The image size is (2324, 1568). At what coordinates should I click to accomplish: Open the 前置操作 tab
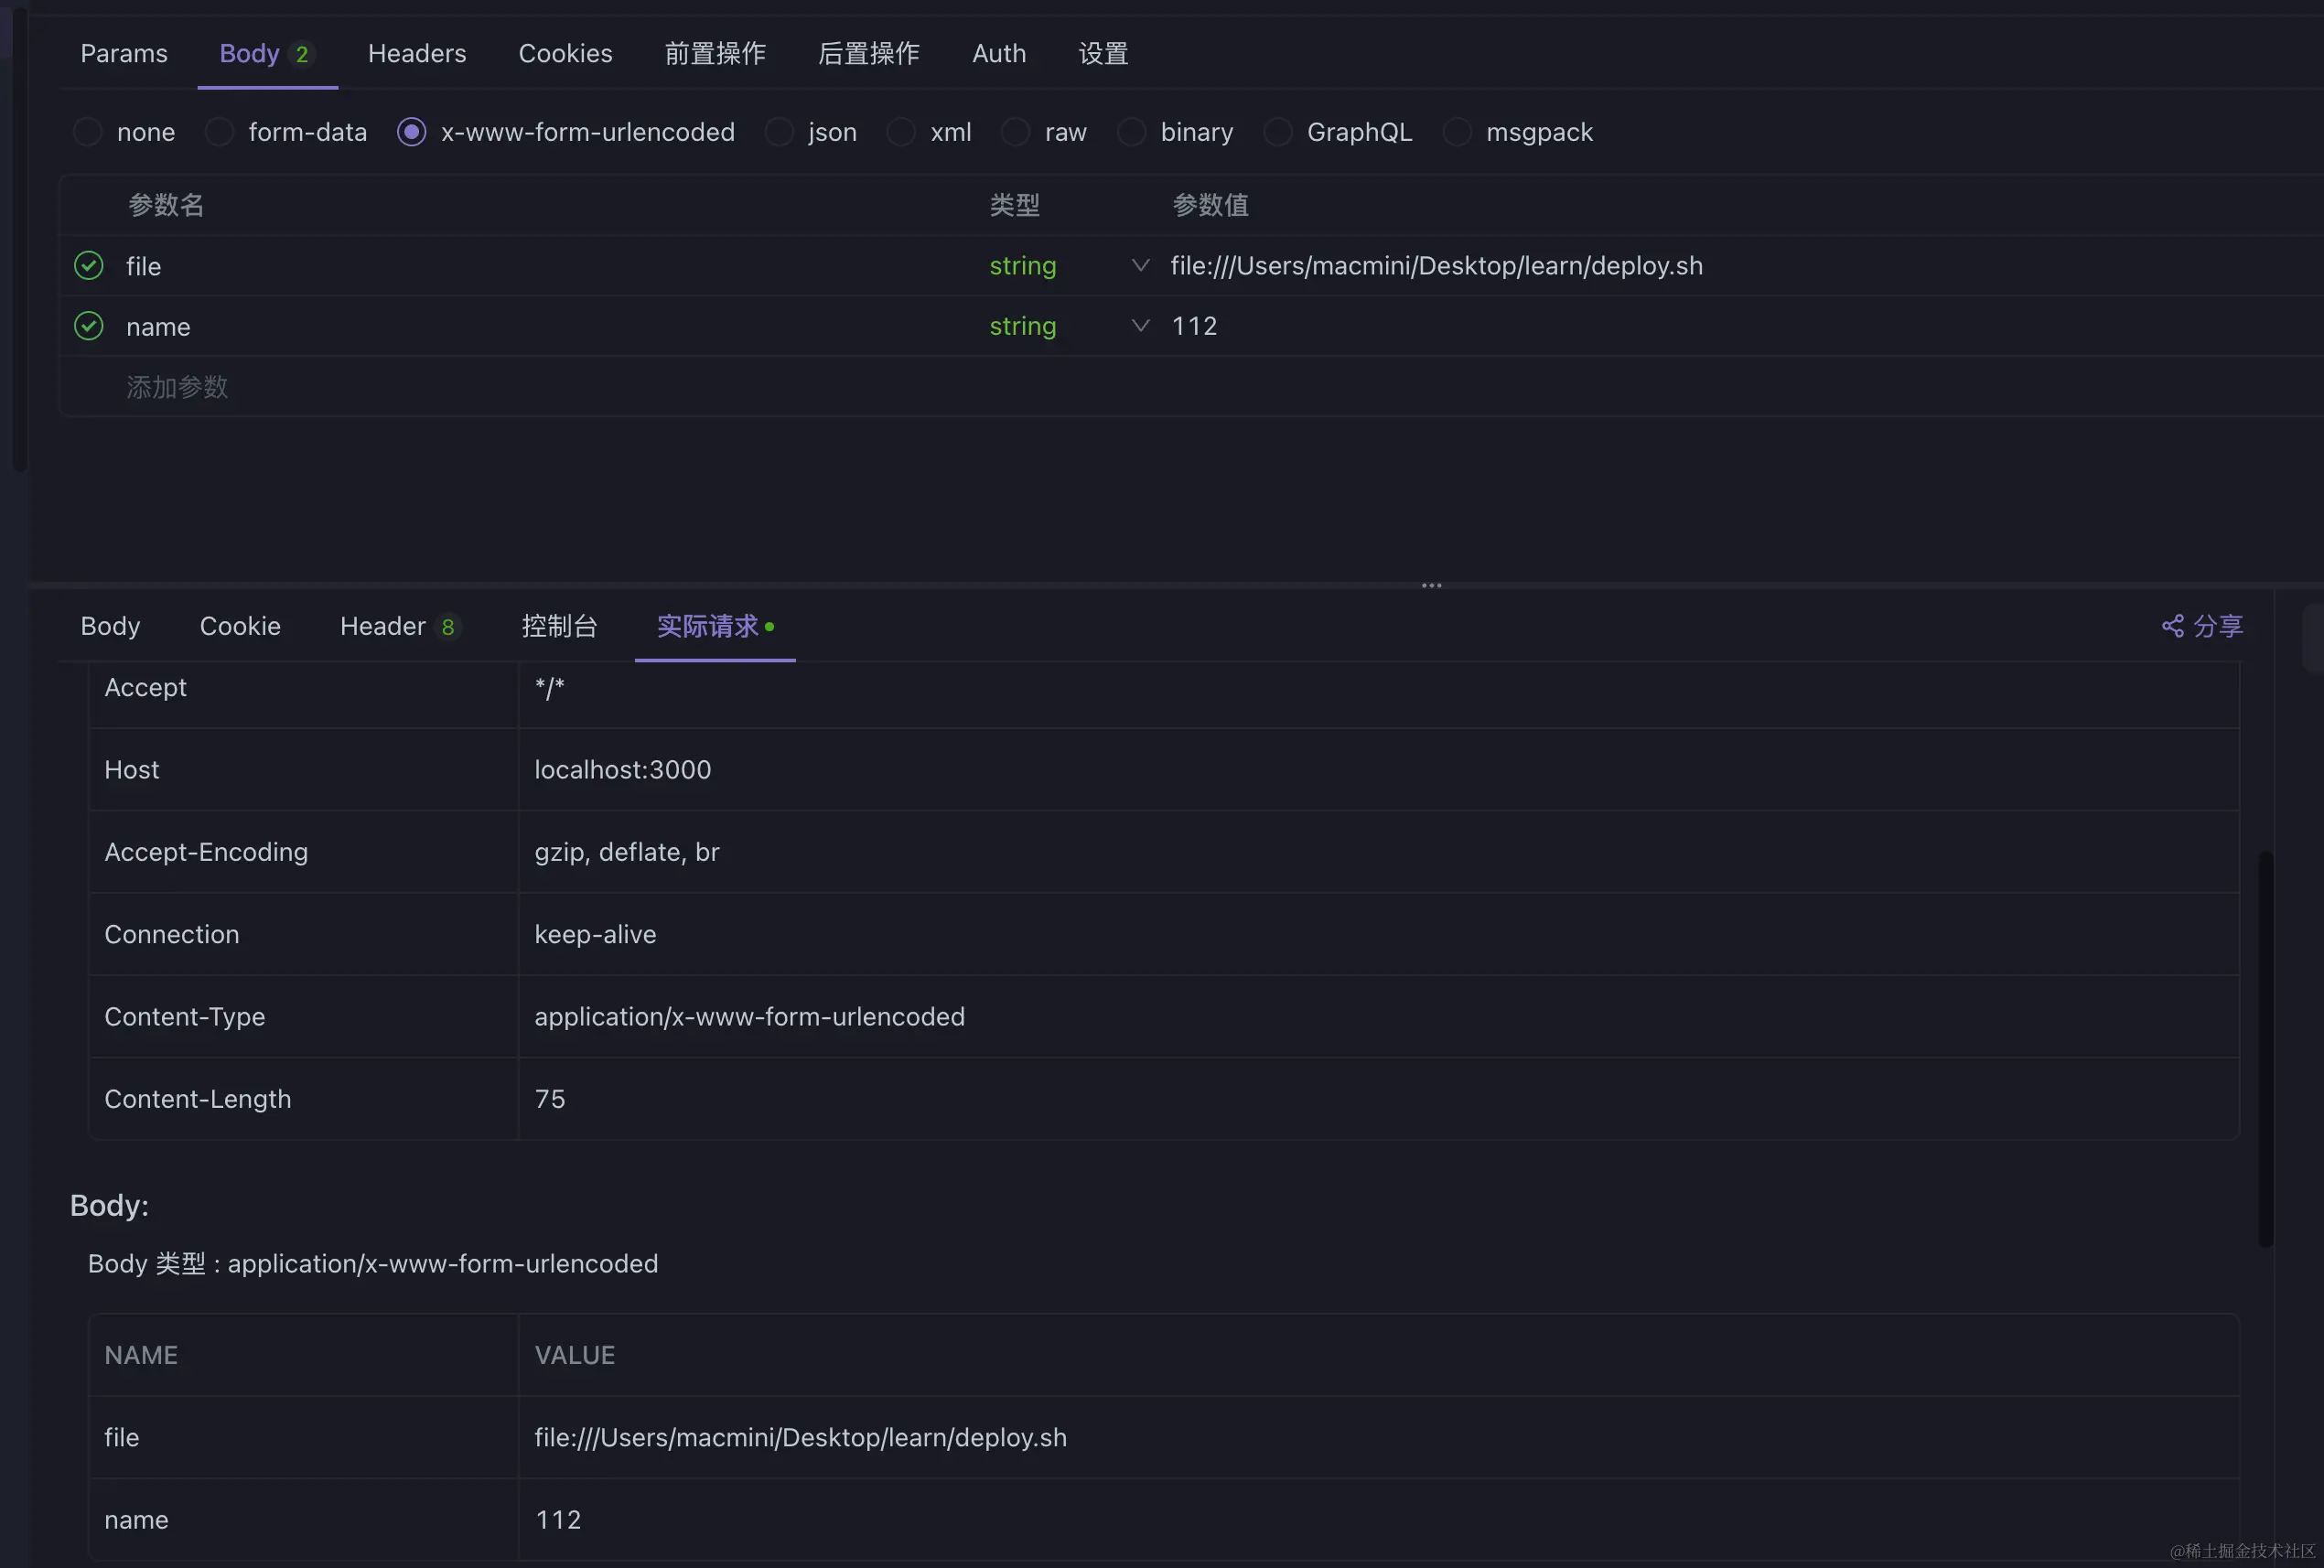[x=715, y=54]
